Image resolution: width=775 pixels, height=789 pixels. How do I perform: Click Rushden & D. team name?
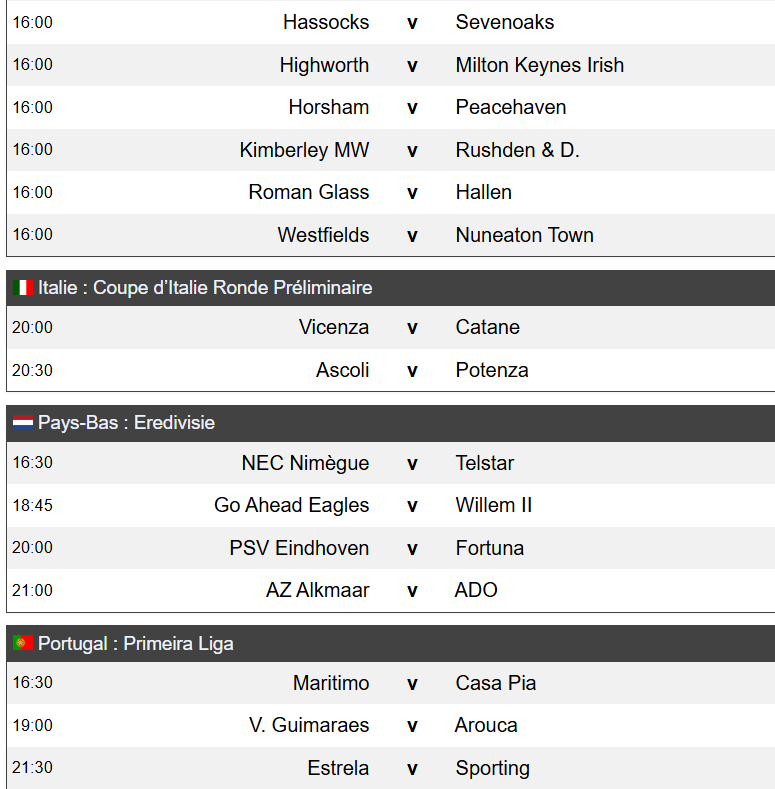517,150
